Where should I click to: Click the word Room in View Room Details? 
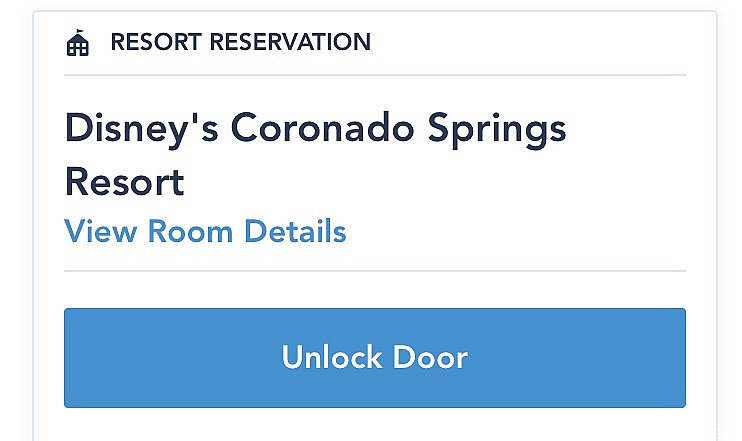tap(190, 231)
